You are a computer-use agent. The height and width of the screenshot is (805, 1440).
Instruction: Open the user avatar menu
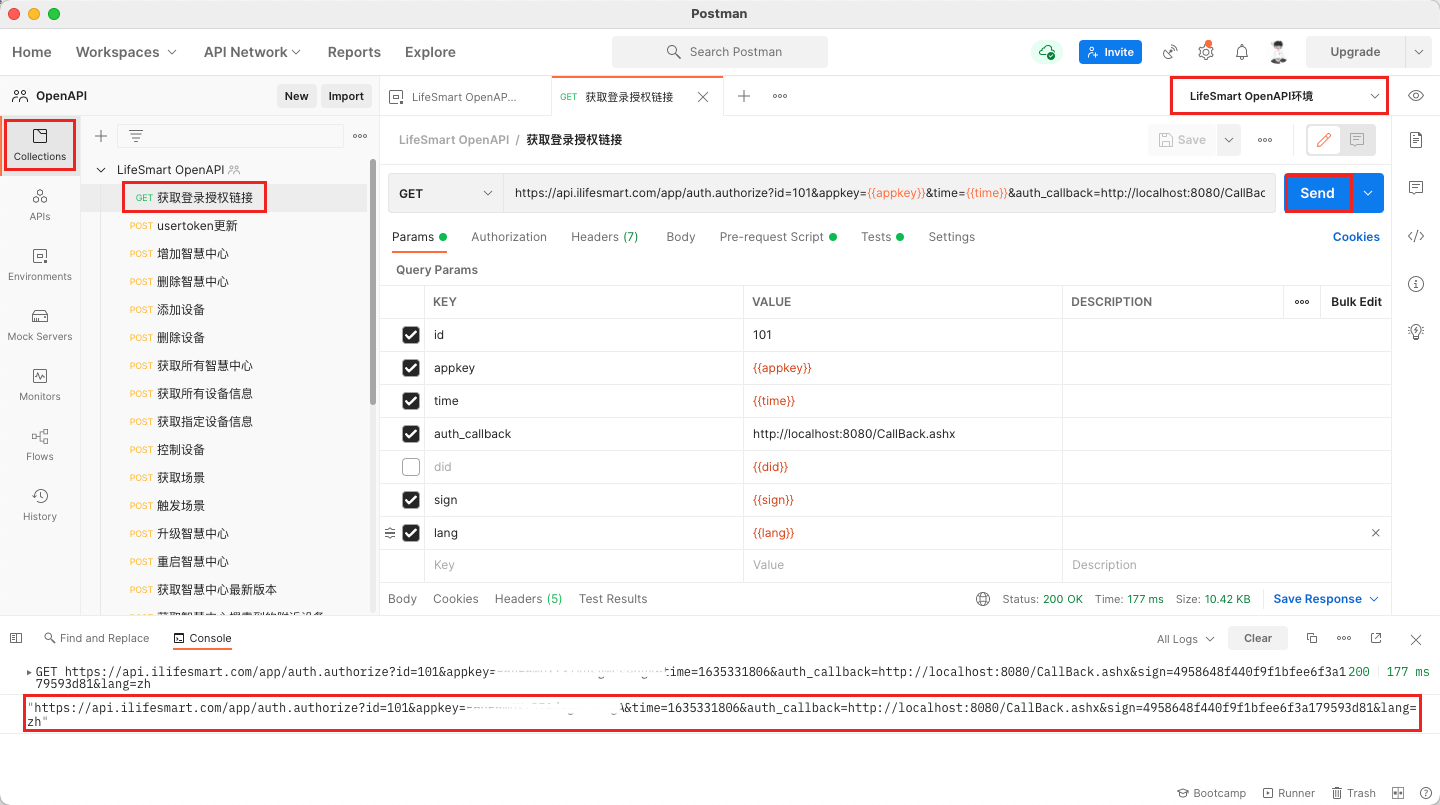click(1278, 52)
